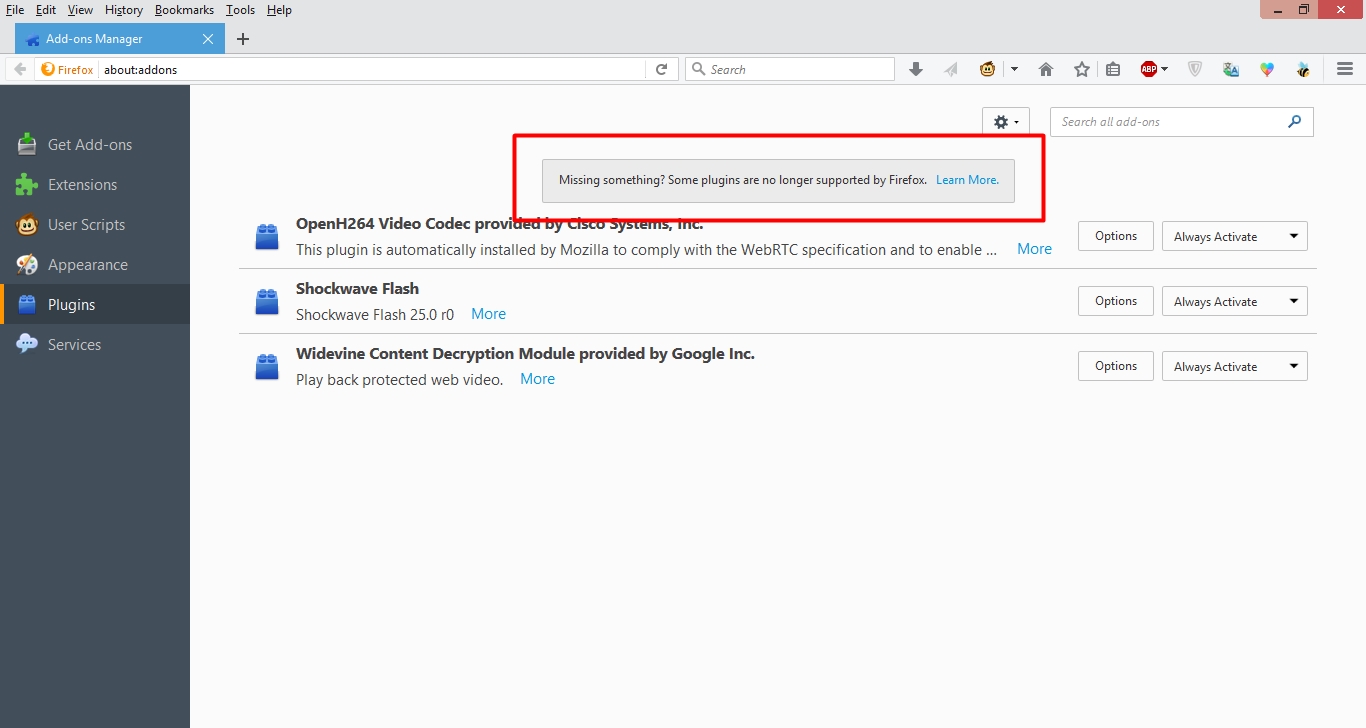Open OpenH264 Always Activate dropdown
The width and height of the screenshot is (1366, 728).
point(1234,236)
